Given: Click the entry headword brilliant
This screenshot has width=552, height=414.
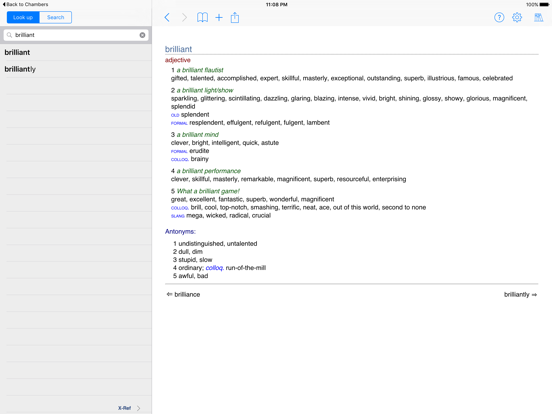Looking at the screenshot, I should [x=178, y=49].
